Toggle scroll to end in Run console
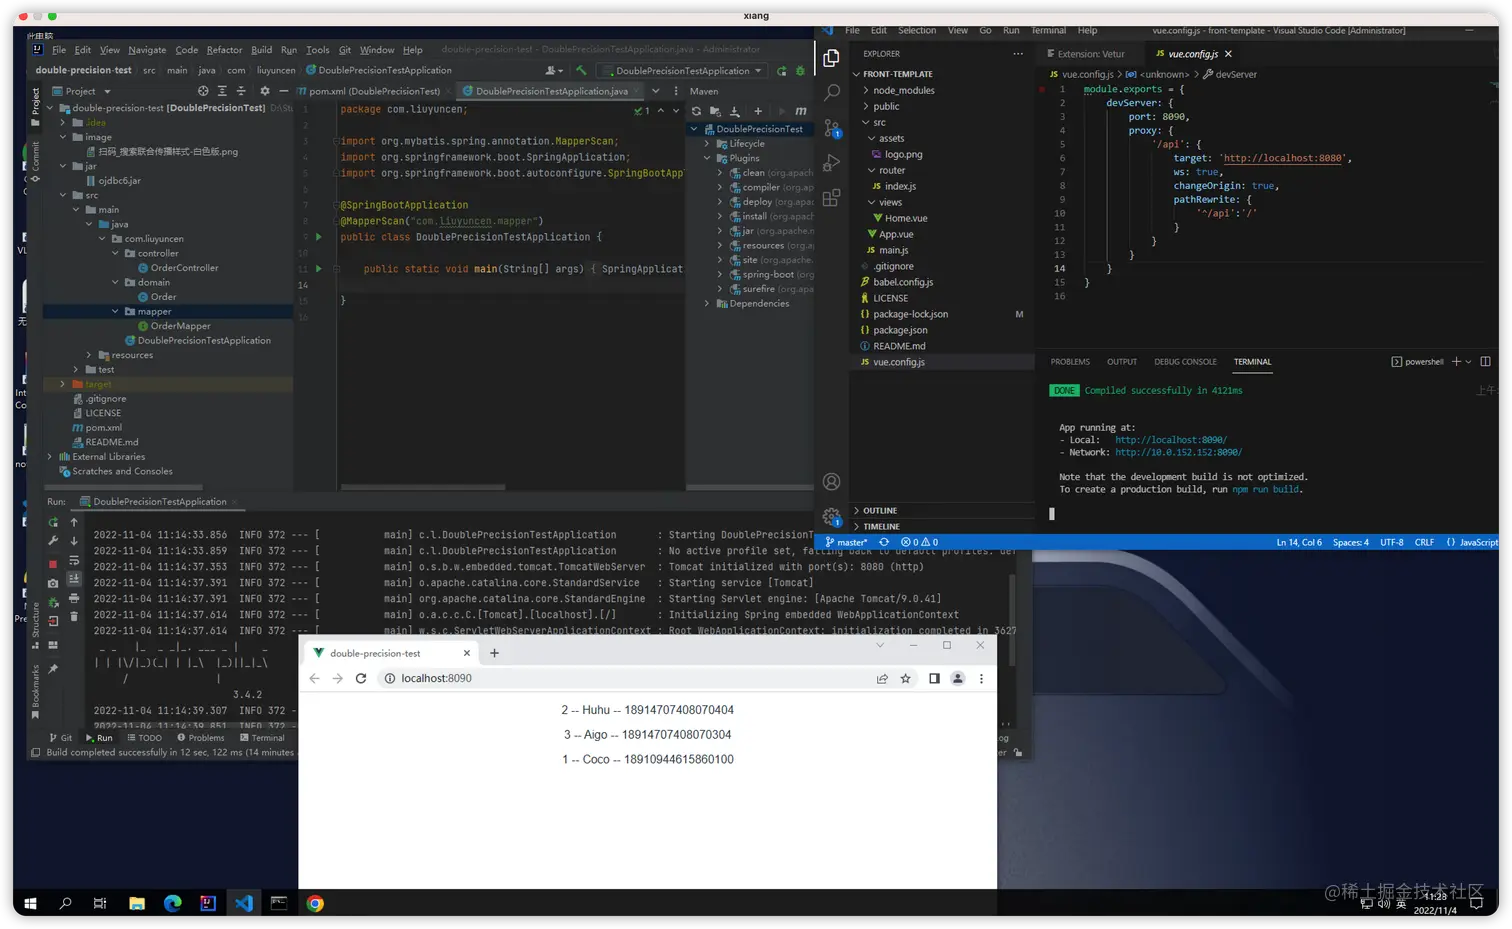 [x=73, y=579]
